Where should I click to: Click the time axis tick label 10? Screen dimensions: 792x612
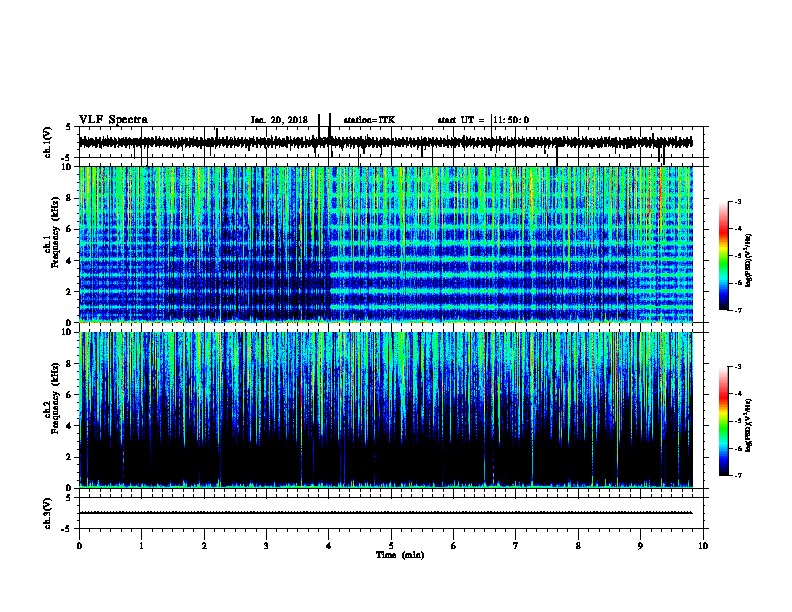click(x=703, y=546)
